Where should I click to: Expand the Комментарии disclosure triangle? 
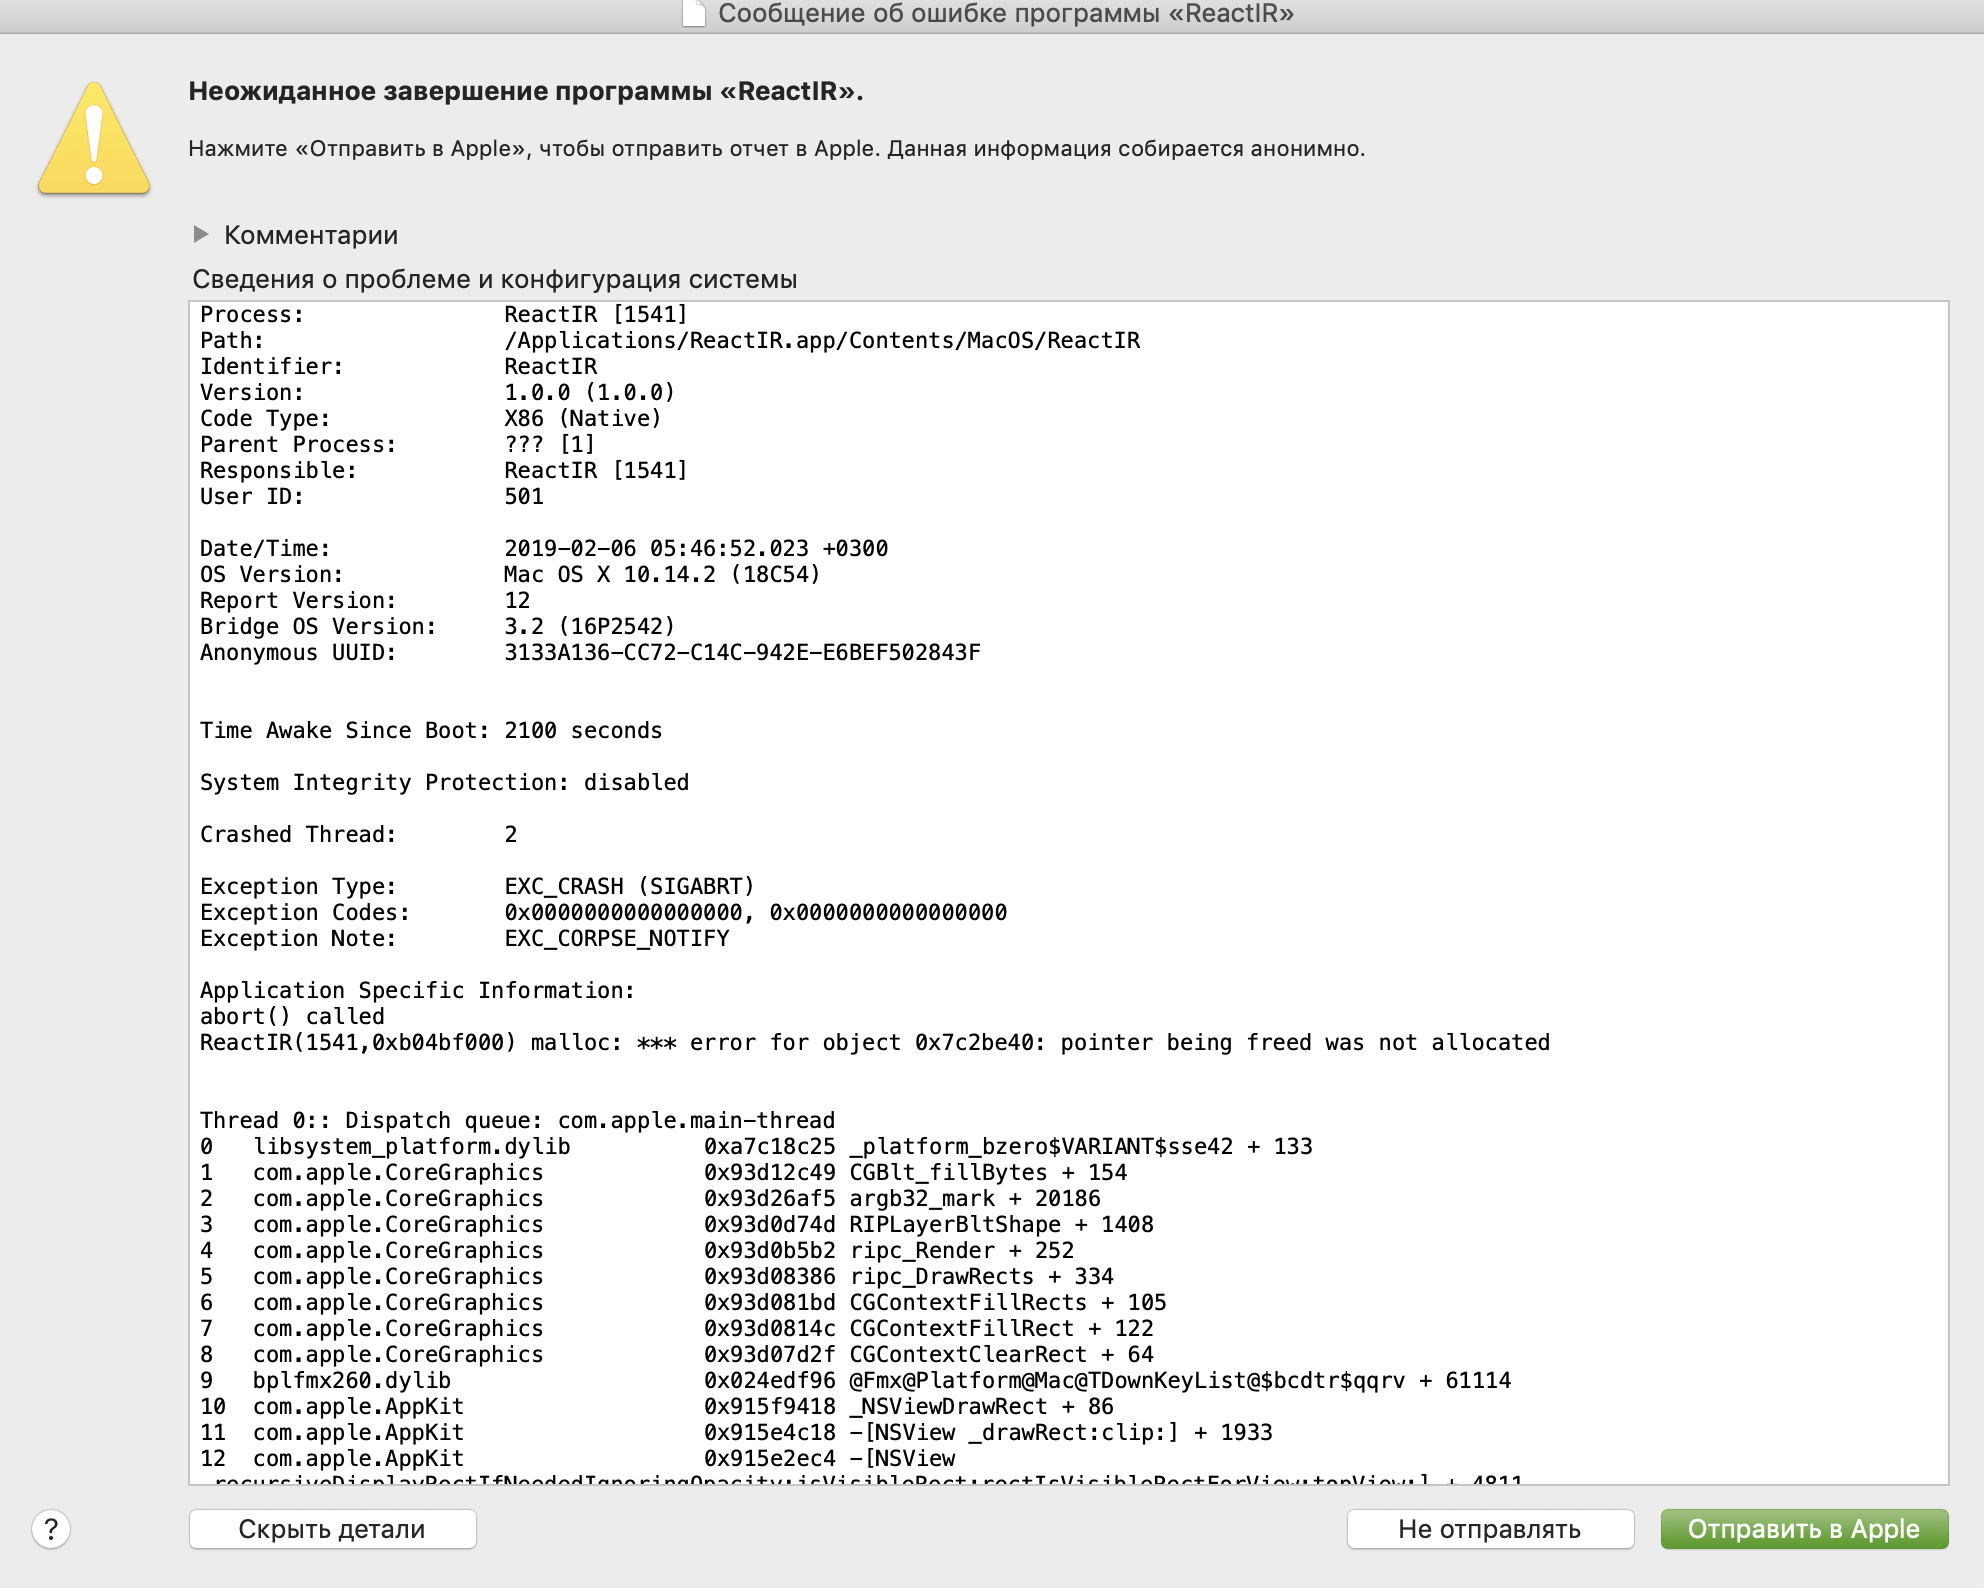201,234
